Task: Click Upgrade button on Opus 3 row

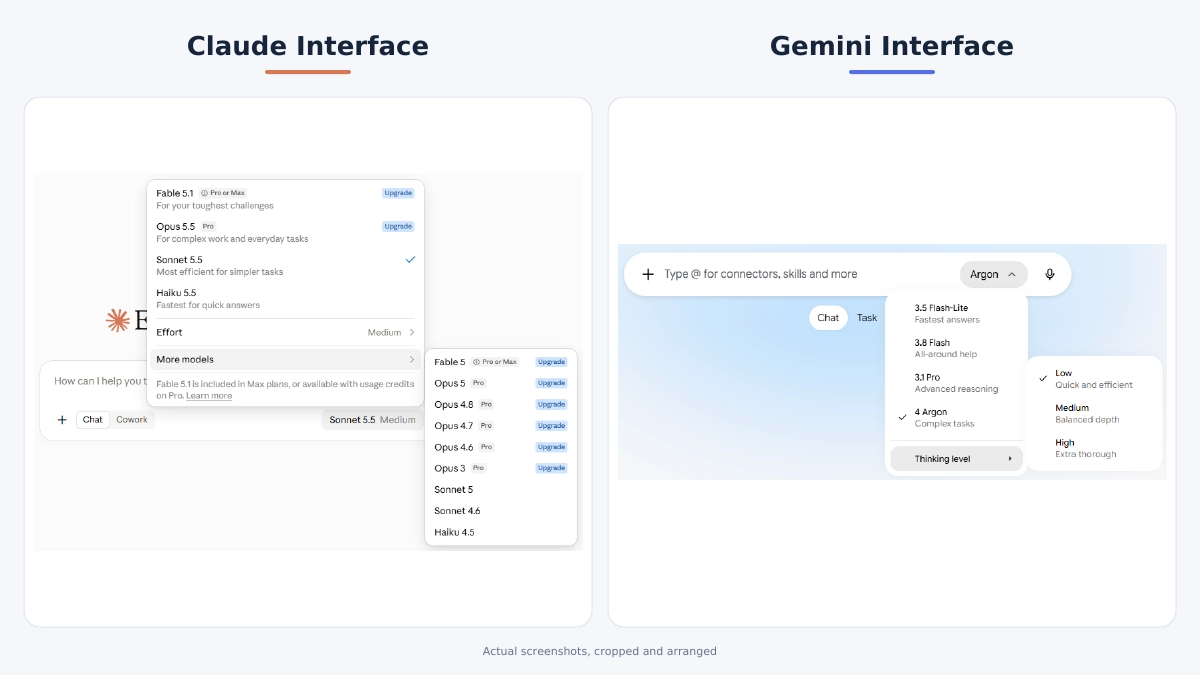Action: [551, 468]
